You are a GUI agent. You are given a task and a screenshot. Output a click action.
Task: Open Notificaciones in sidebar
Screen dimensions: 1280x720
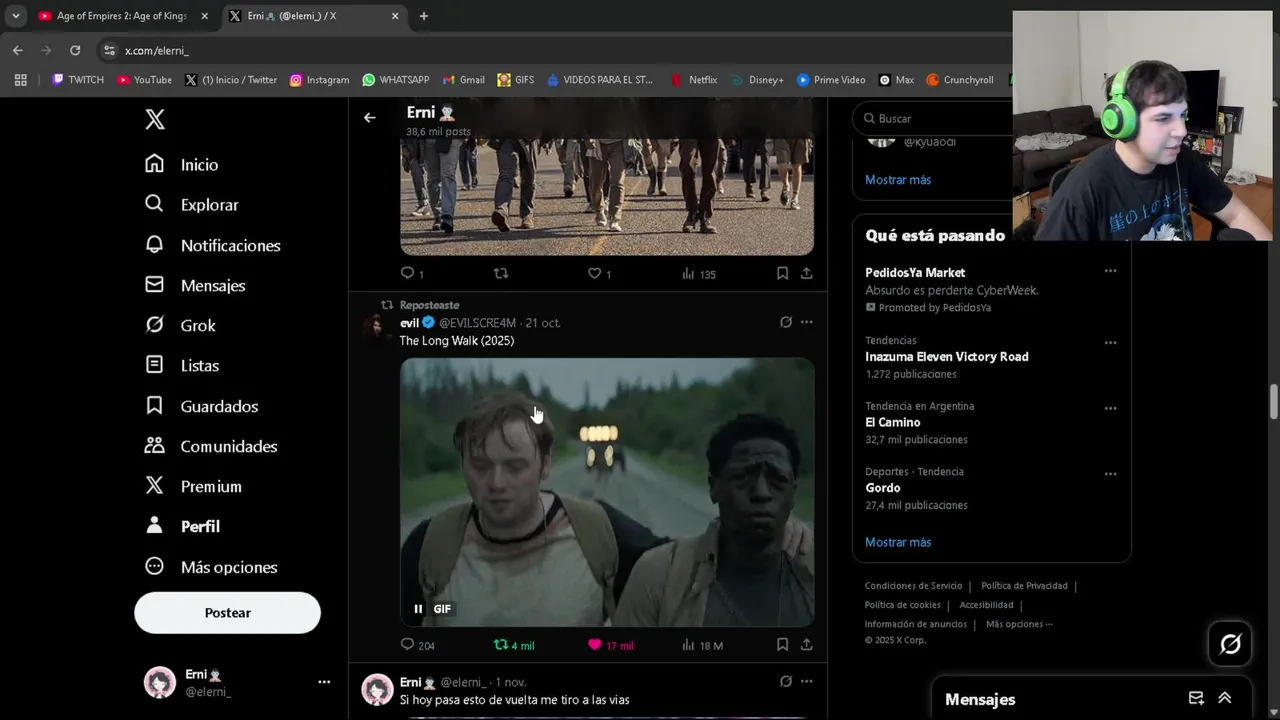click(212, 245)
